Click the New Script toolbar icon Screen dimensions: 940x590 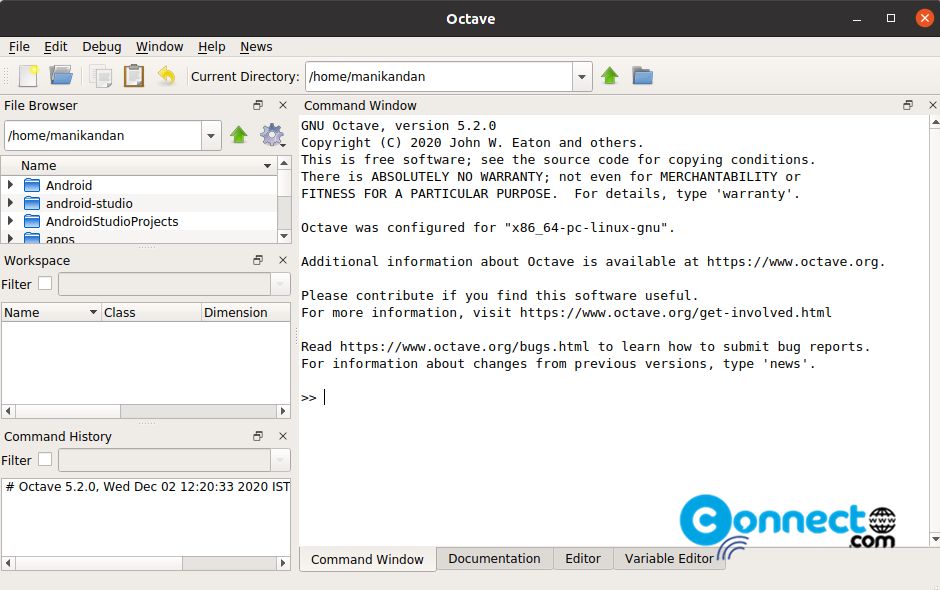28,76
